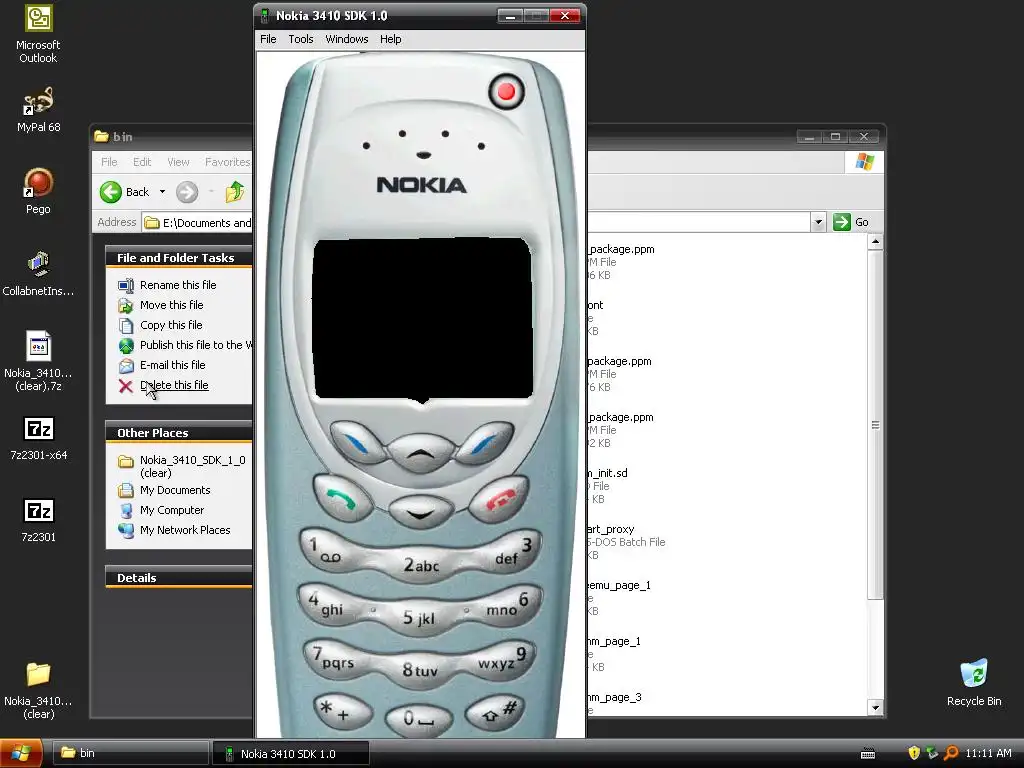Select the Microsoft Outlook desktop icon

point(38,34)
